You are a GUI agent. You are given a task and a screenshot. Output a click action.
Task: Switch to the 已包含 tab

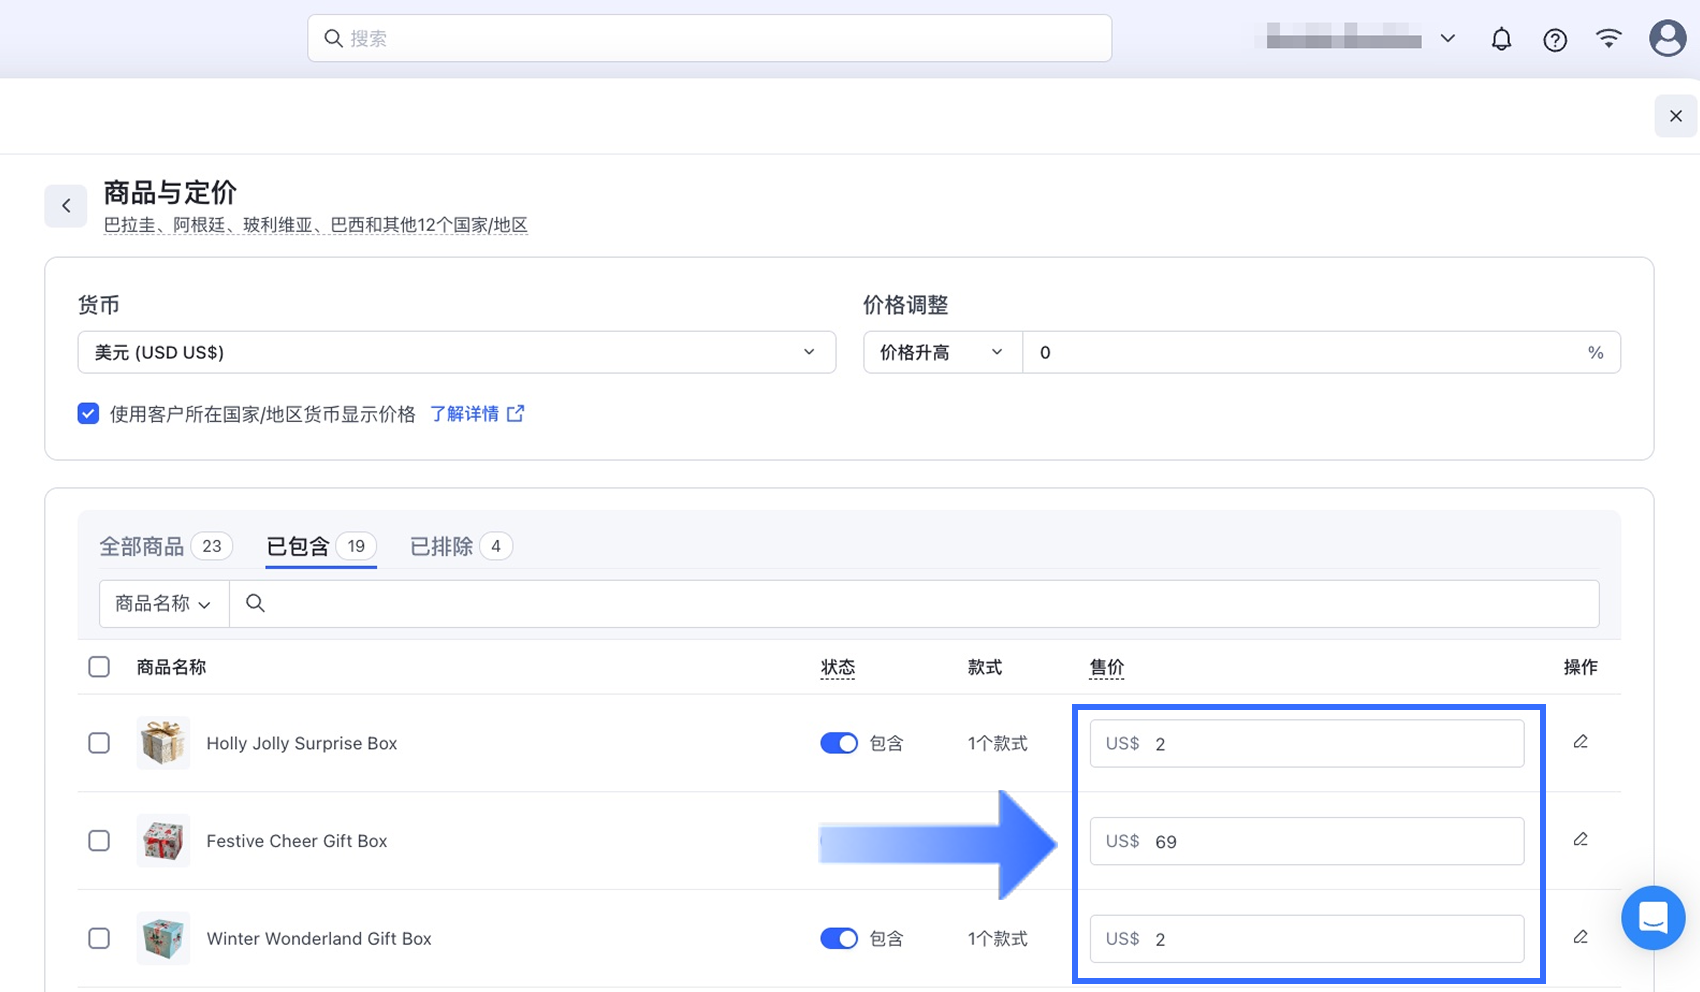(321, 546)
